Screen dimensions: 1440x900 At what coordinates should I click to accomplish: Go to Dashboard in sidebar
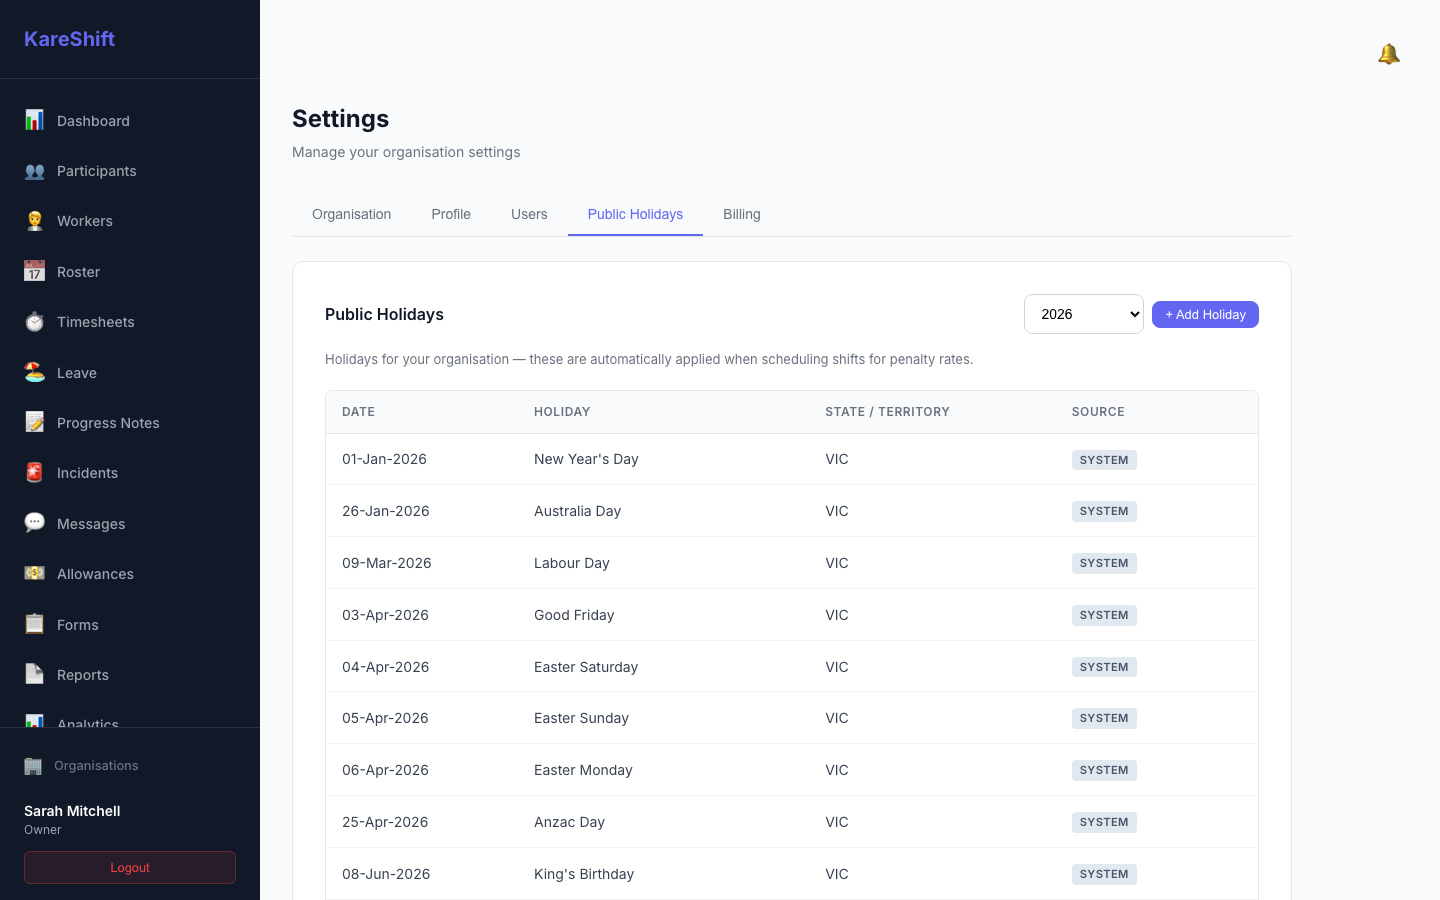click(130, 121)
